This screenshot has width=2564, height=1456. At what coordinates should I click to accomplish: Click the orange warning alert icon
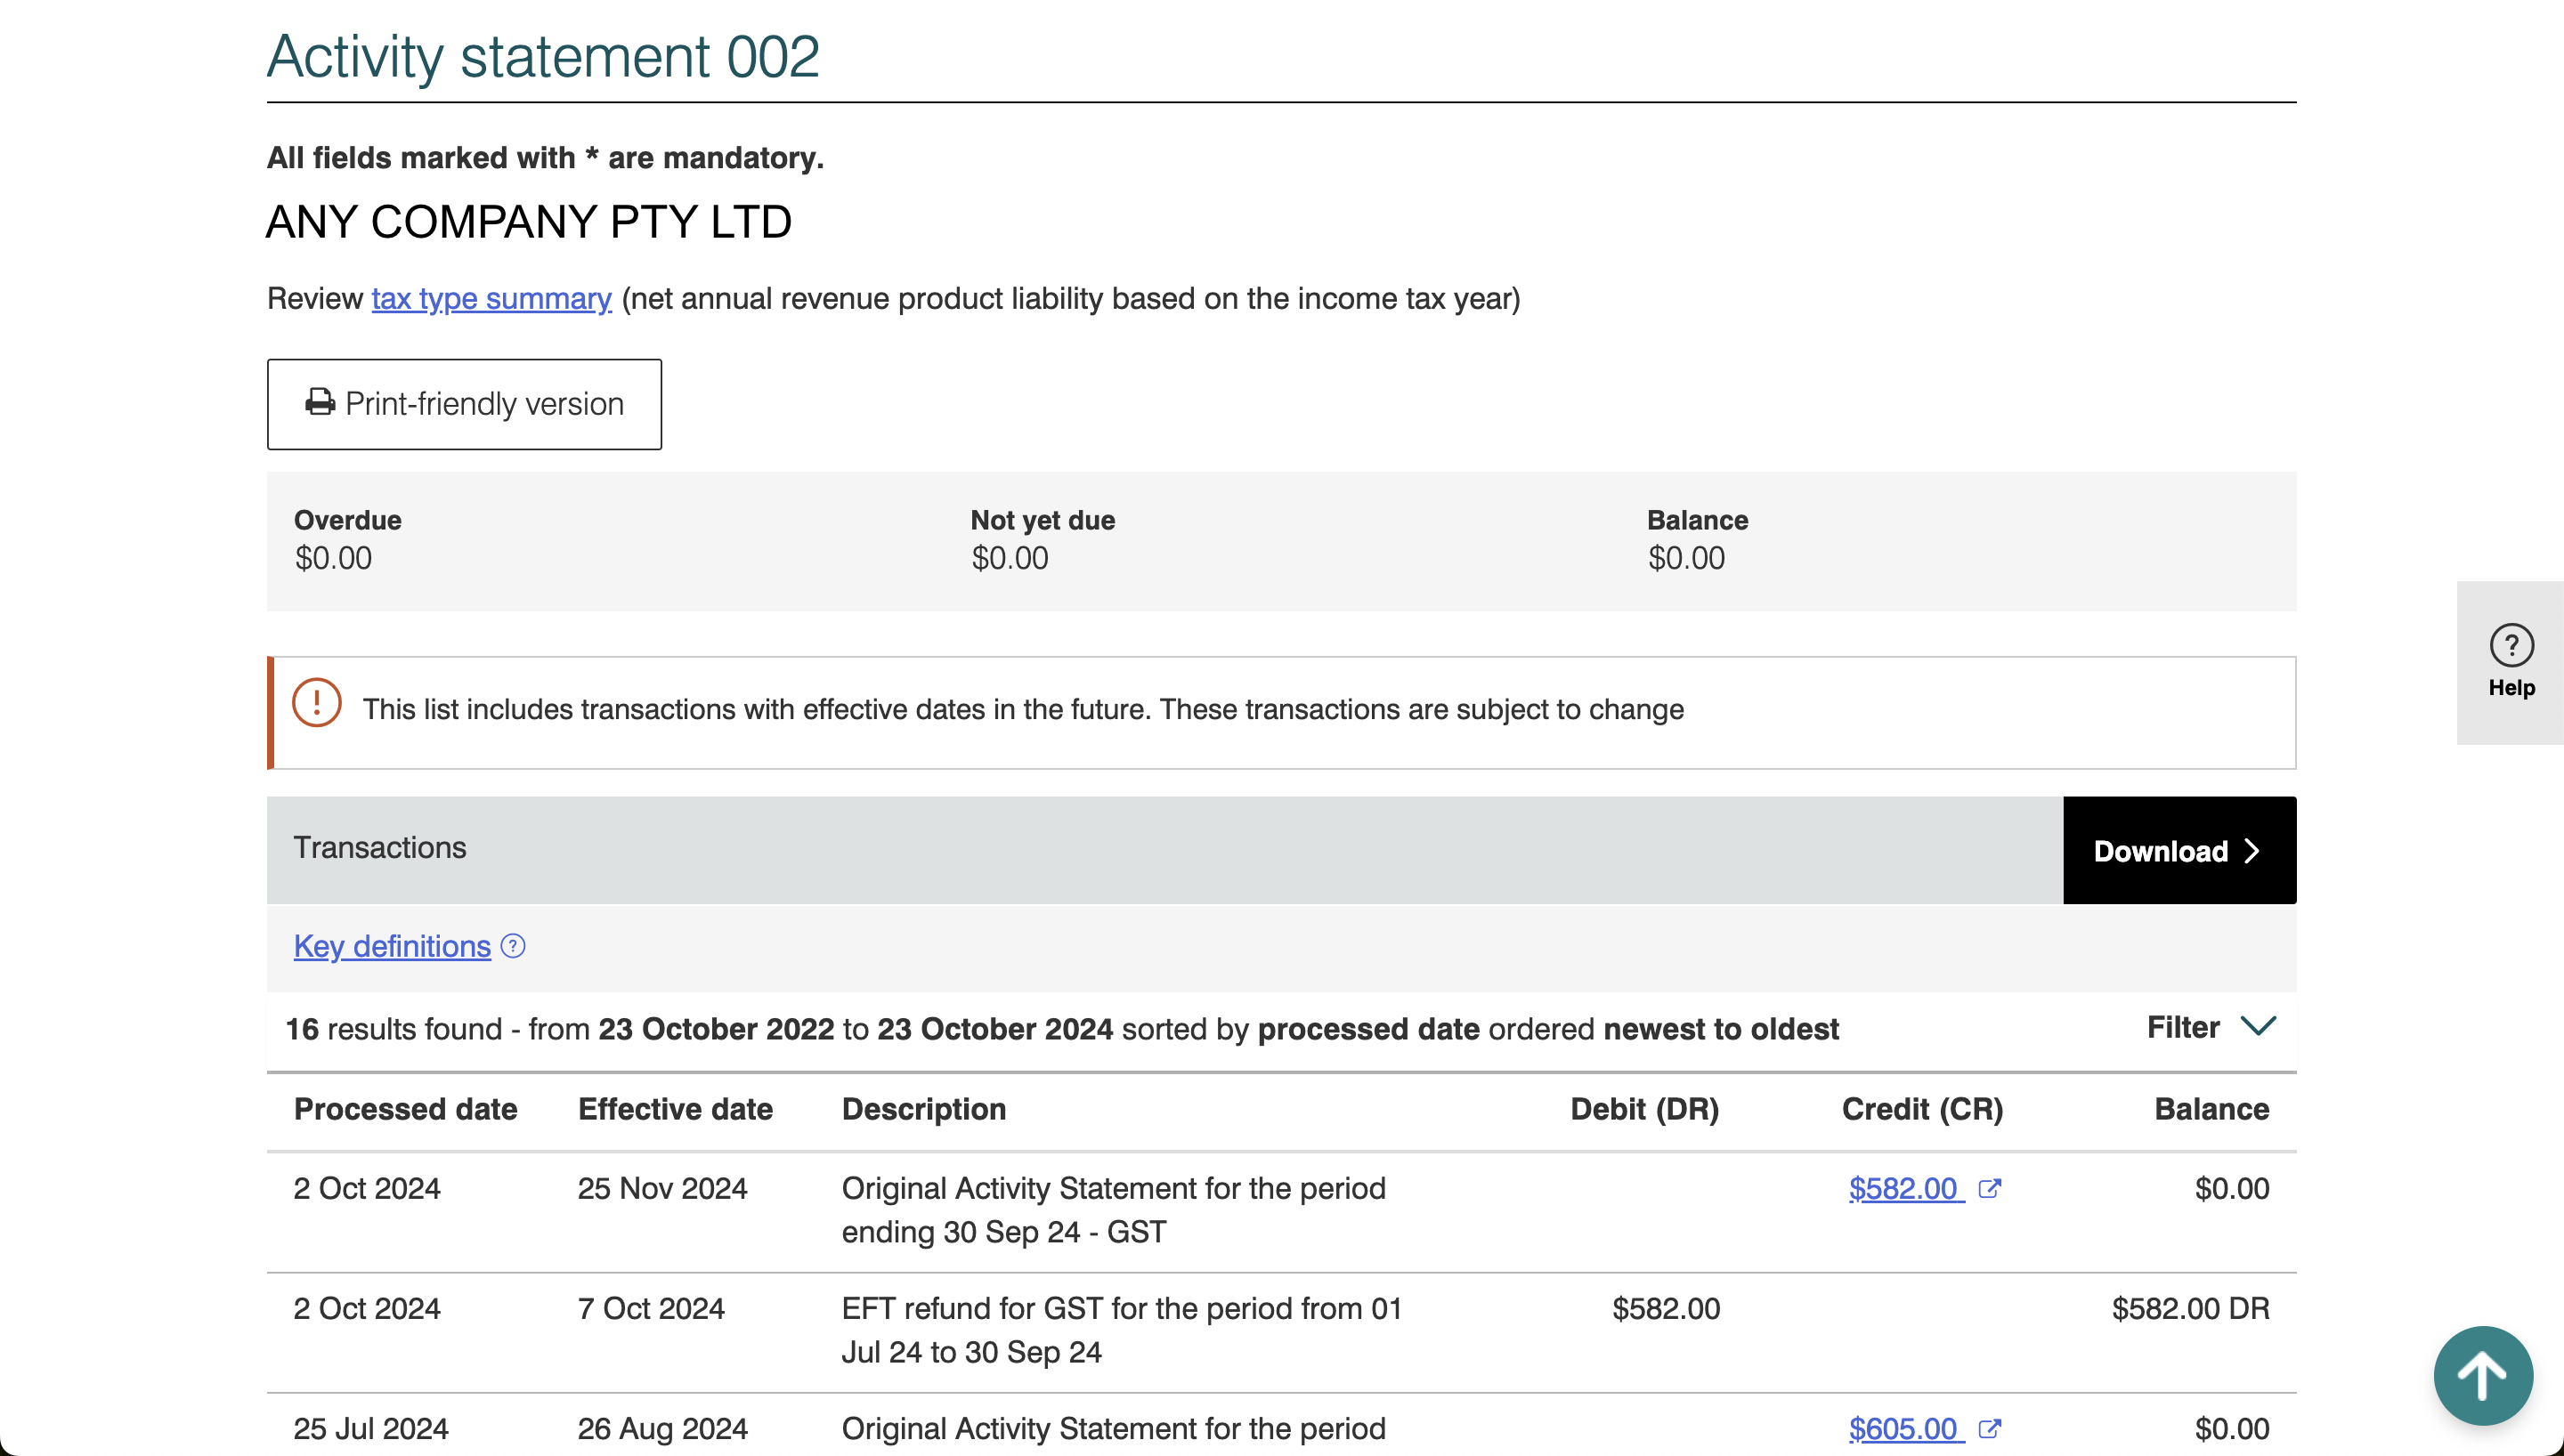coord(315,703)
